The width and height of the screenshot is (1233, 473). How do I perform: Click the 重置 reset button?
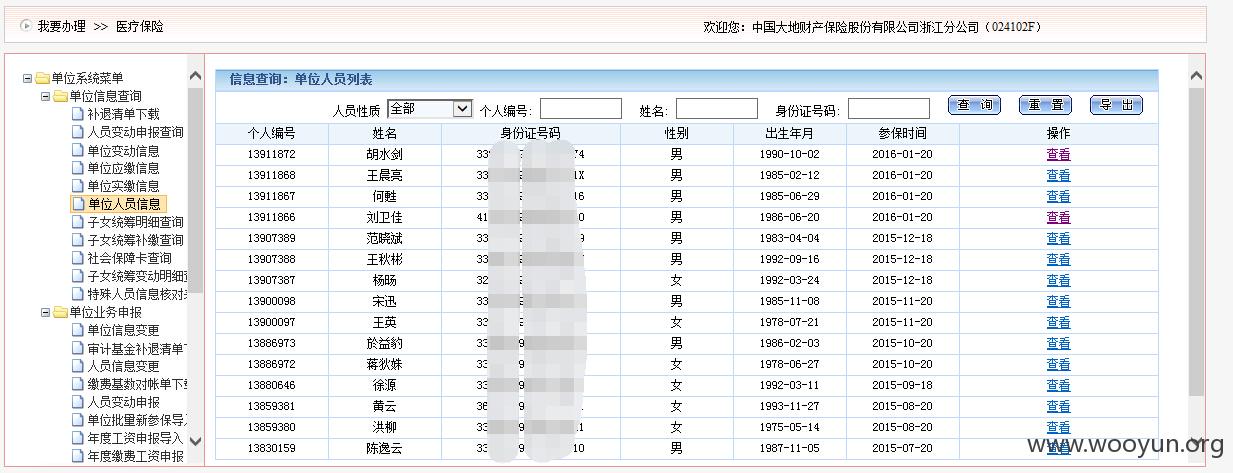[x=1045, y=105]
